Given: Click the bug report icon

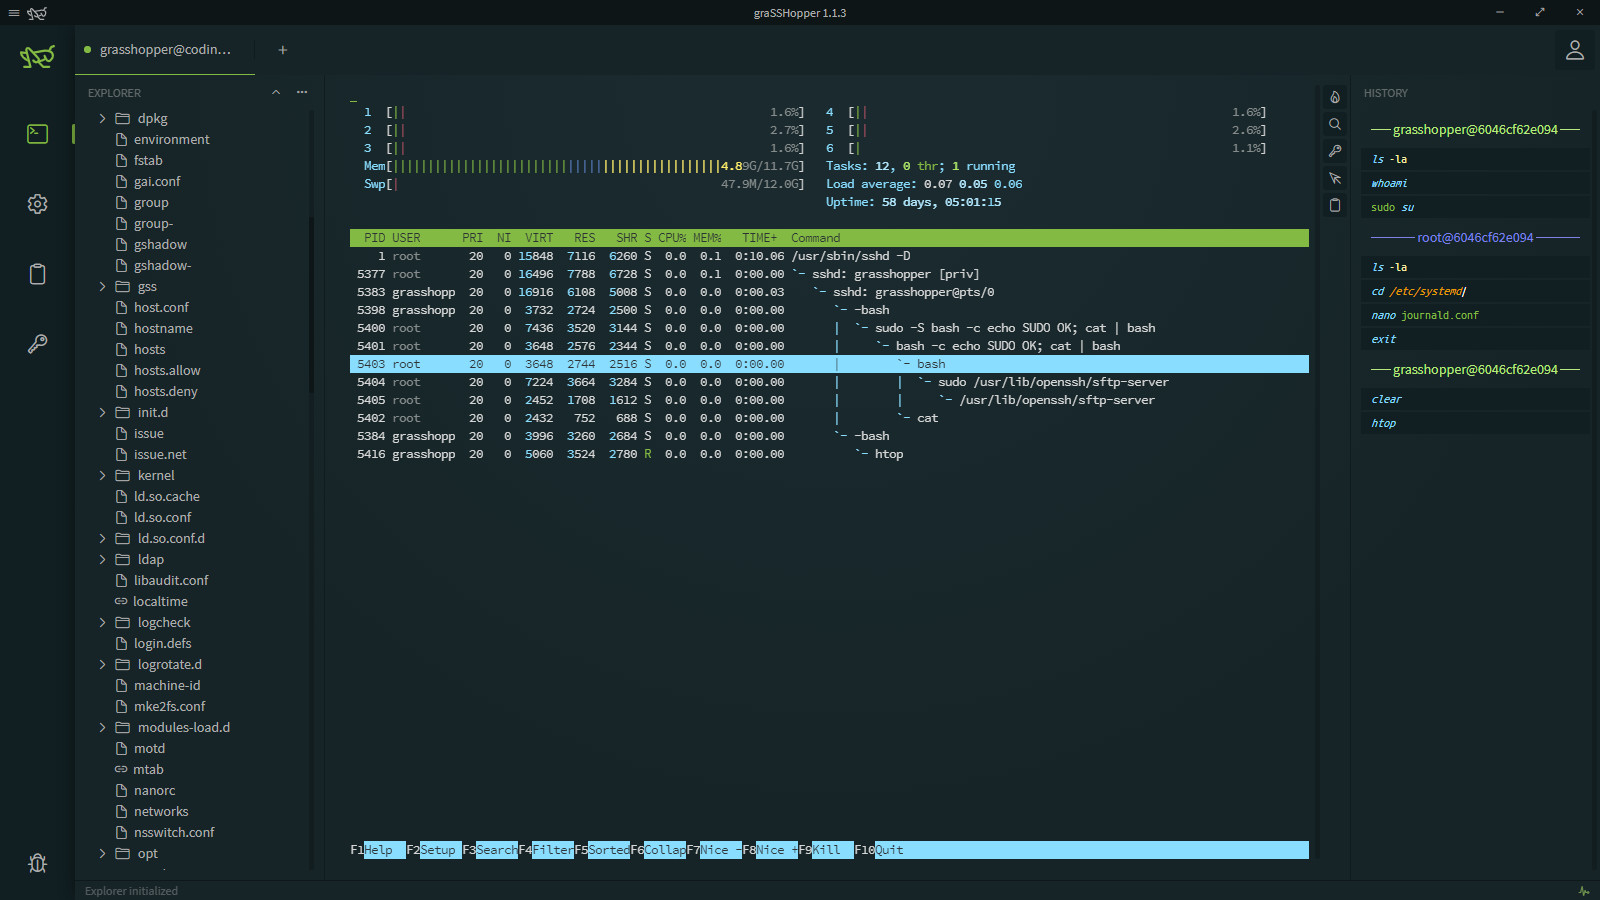Looking at the screenshot, I should 37,863.
